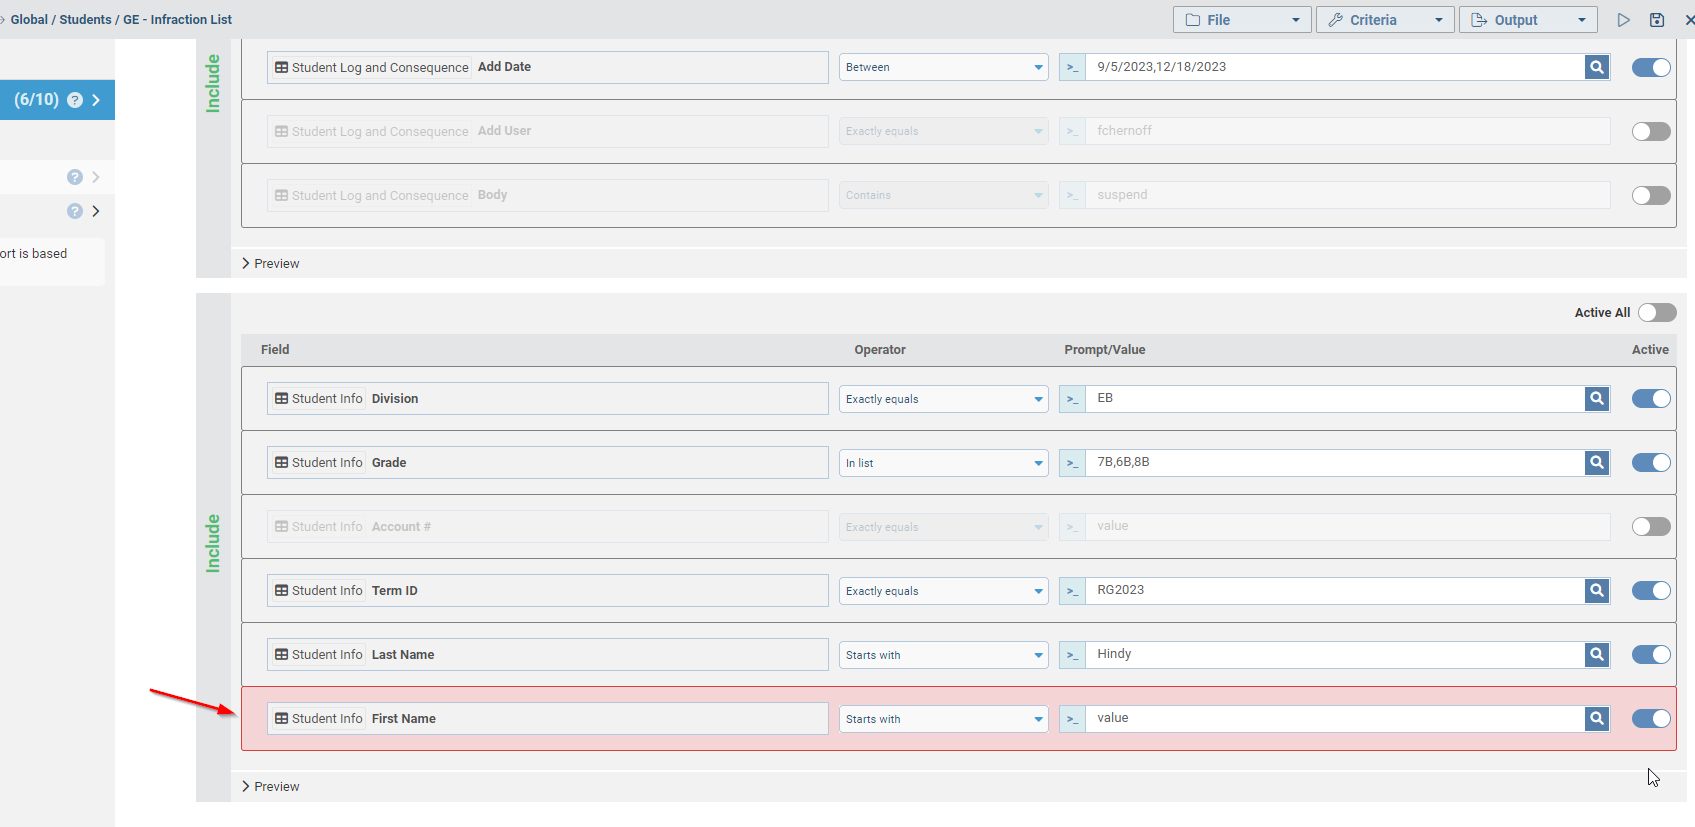Viewport: 1695px width, 827px height.
Task: Open lookup search for First Name value
Action: [1597, 718]
